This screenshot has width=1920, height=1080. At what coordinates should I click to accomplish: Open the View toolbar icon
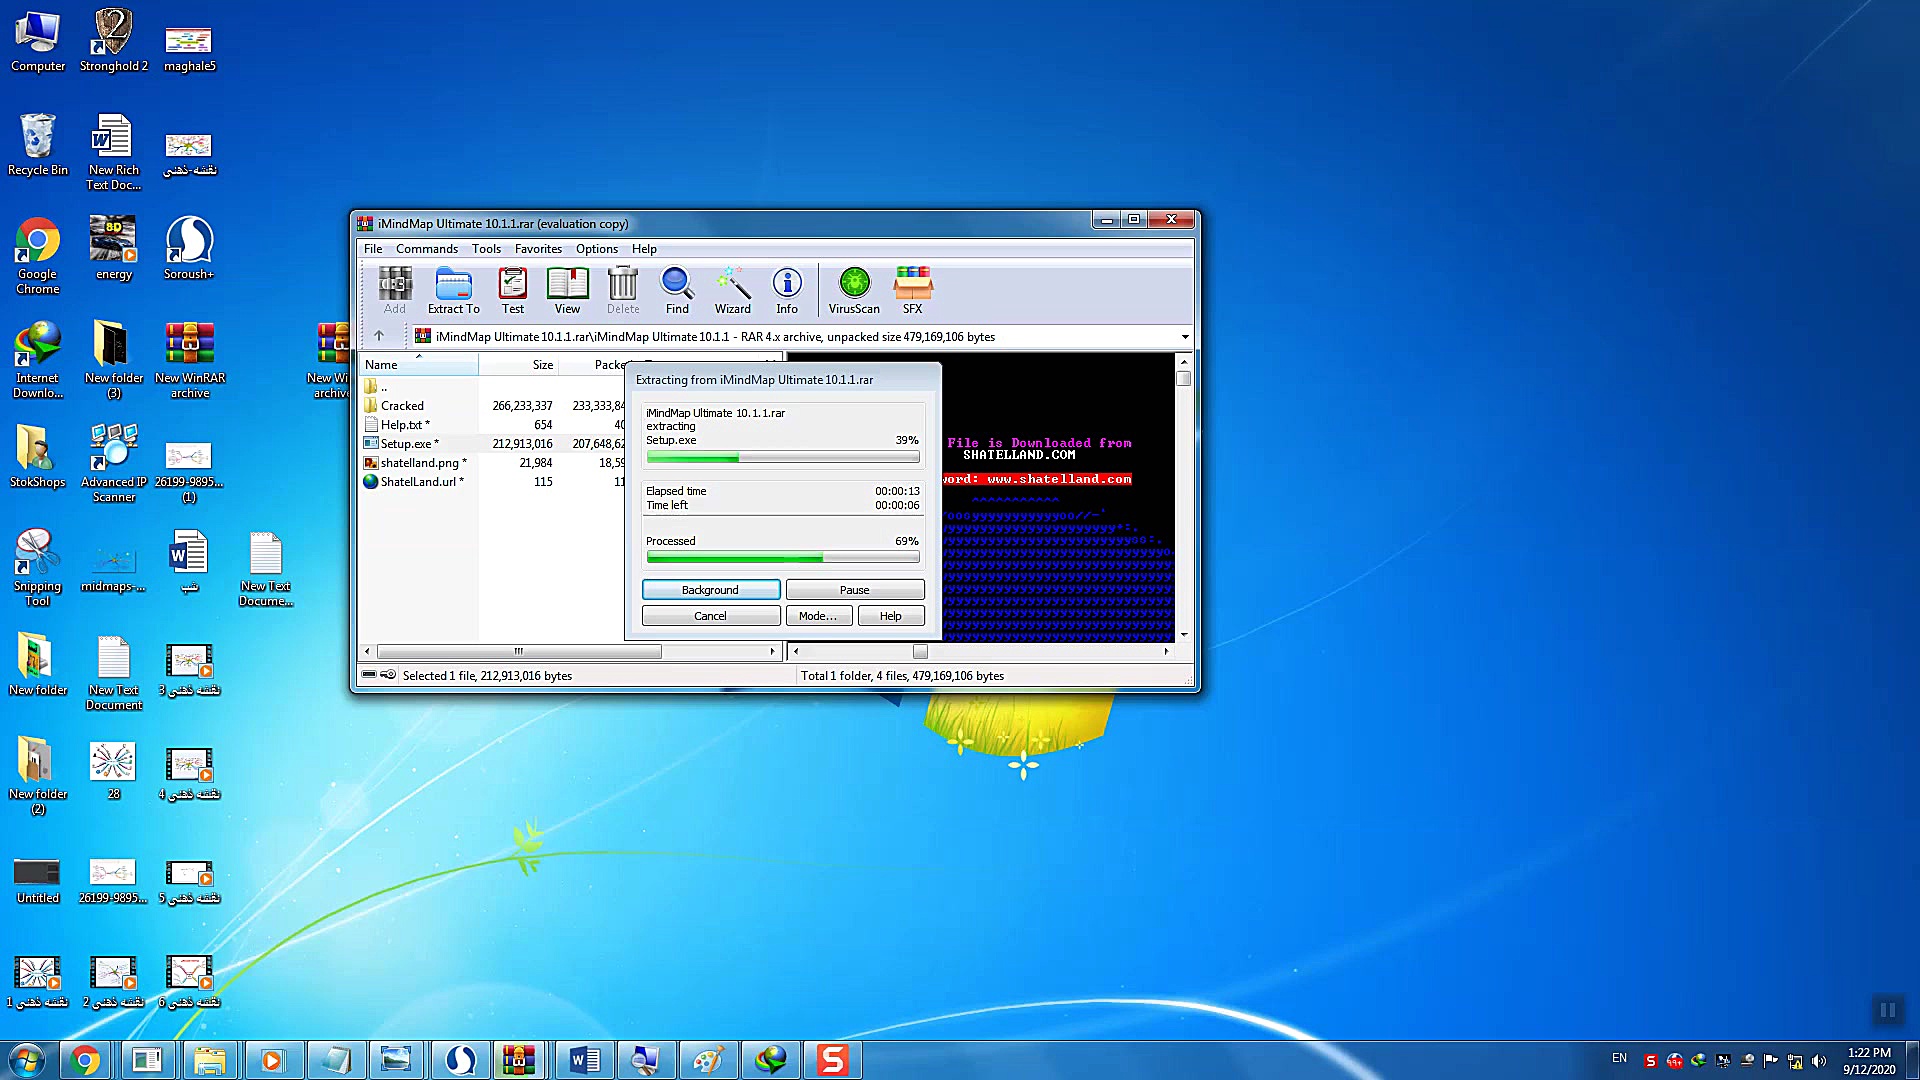567,291
